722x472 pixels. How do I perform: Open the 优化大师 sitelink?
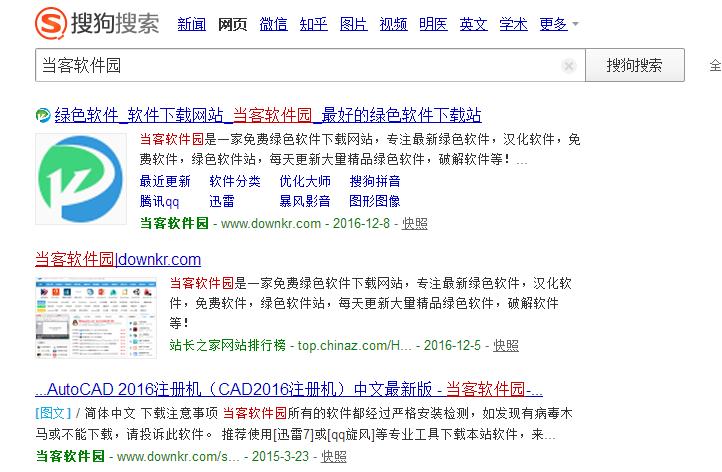(305, 181)
